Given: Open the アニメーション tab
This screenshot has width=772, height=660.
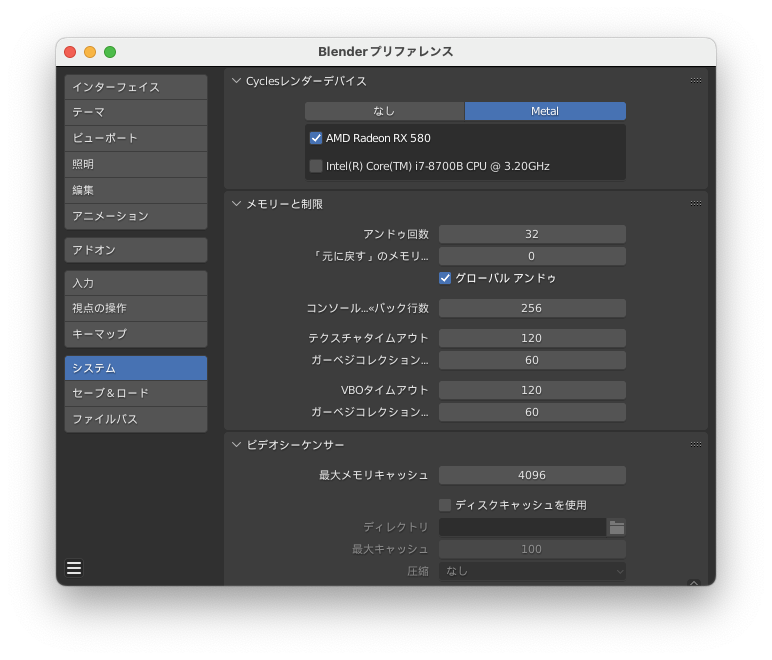Looking at the screenshot, I should (x=136, y=217).
